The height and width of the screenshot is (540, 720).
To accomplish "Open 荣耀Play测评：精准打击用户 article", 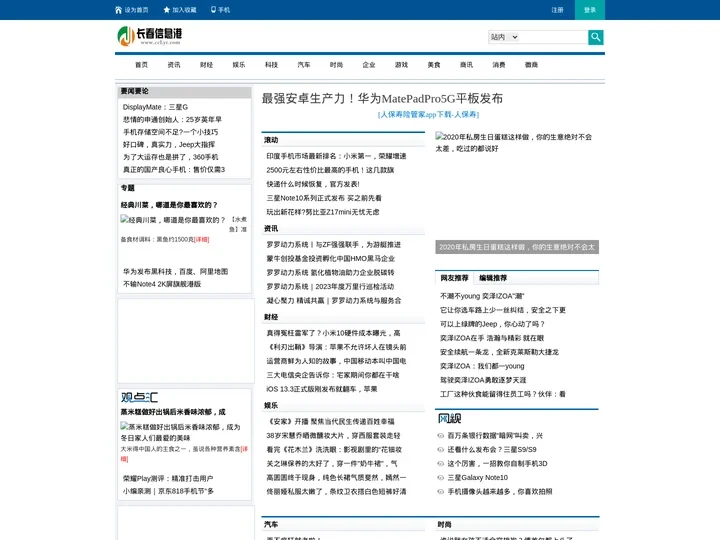I will click(x=168, y=478).
